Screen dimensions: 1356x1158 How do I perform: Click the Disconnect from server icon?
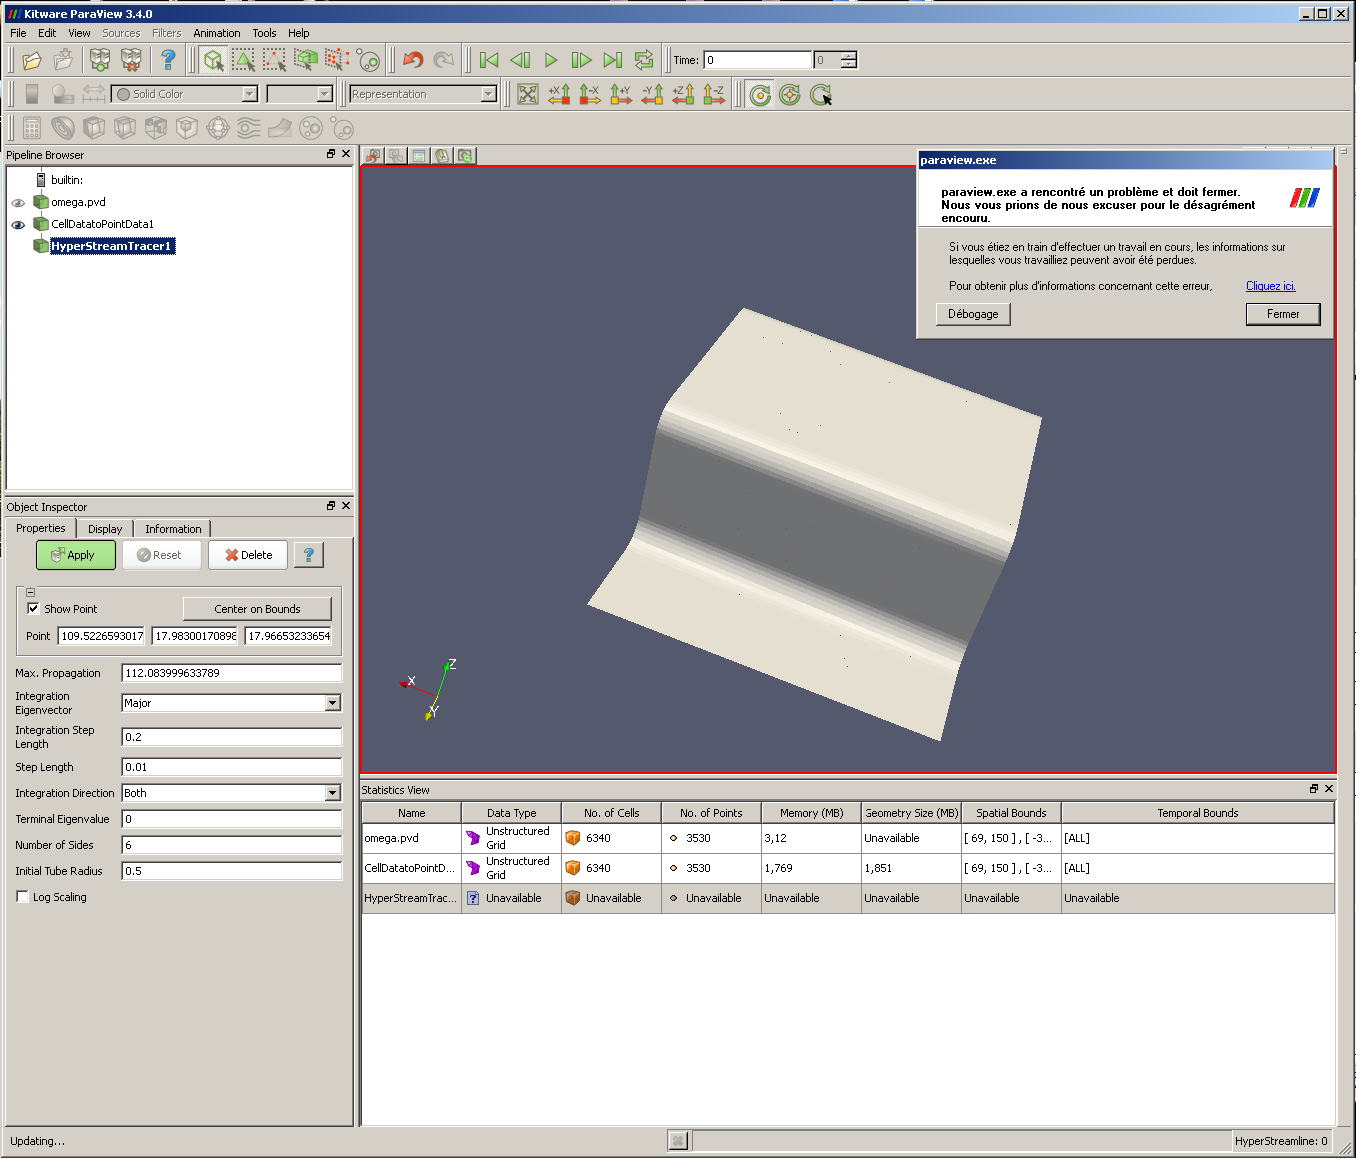coord(131,60)
